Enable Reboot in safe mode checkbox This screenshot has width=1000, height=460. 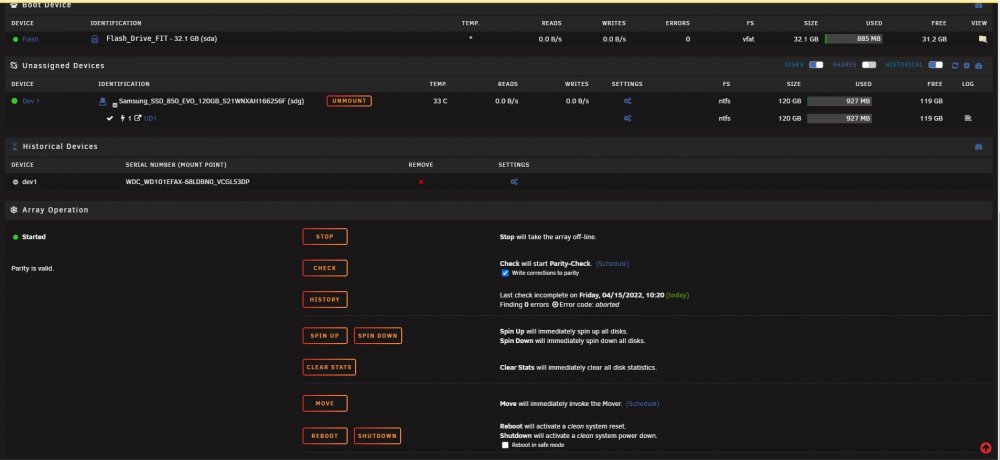click(505, 445)
